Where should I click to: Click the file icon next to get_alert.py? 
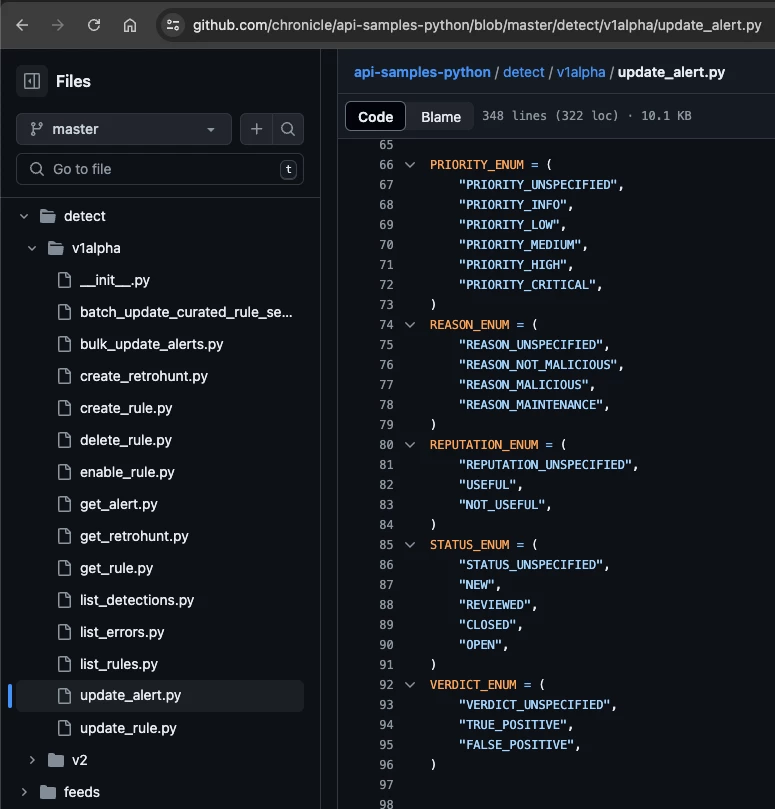pyautogui.click(x=64, y=504)
